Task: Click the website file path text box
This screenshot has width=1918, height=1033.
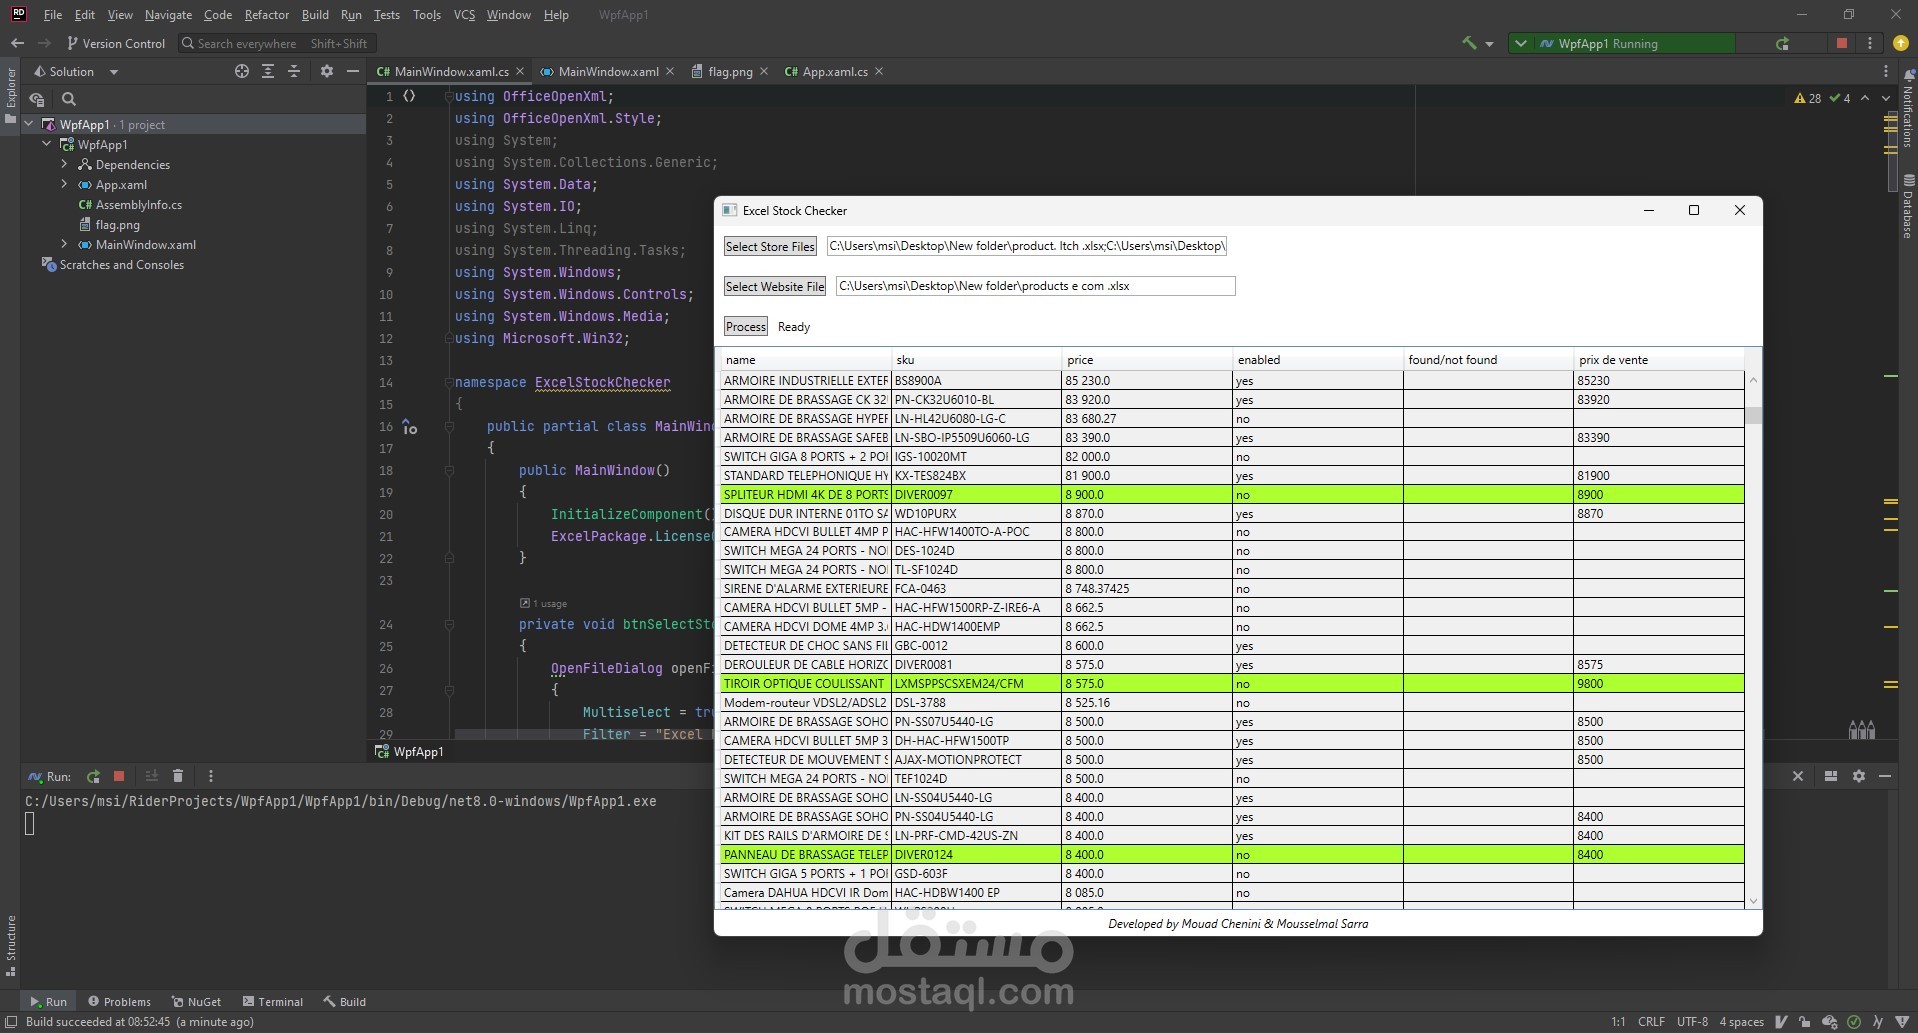Action: 1035,286
